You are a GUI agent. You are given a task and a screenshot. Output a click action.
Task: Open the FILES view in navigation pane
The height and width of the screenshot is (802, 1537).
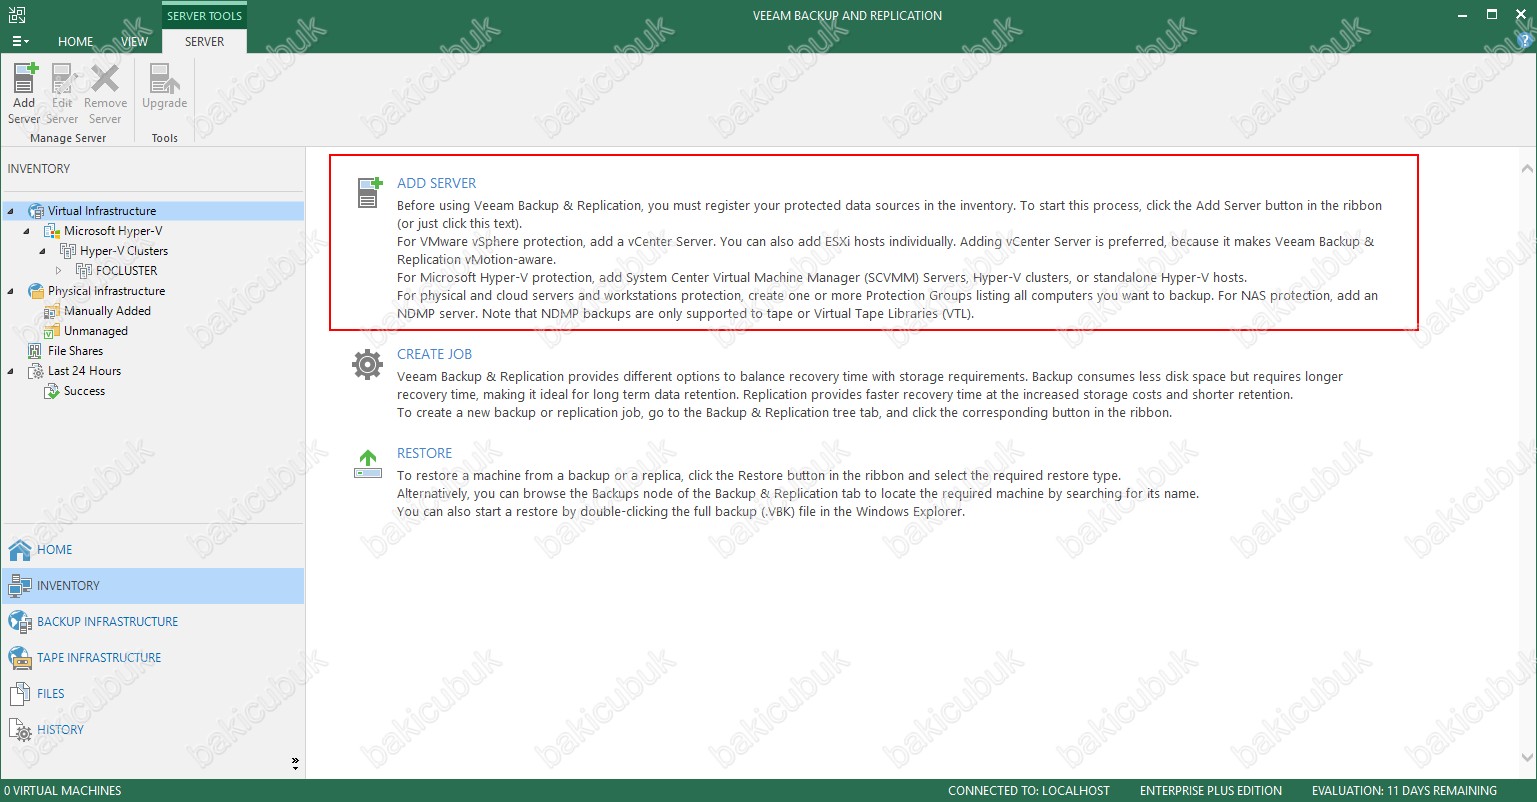(x=153, y=694)
